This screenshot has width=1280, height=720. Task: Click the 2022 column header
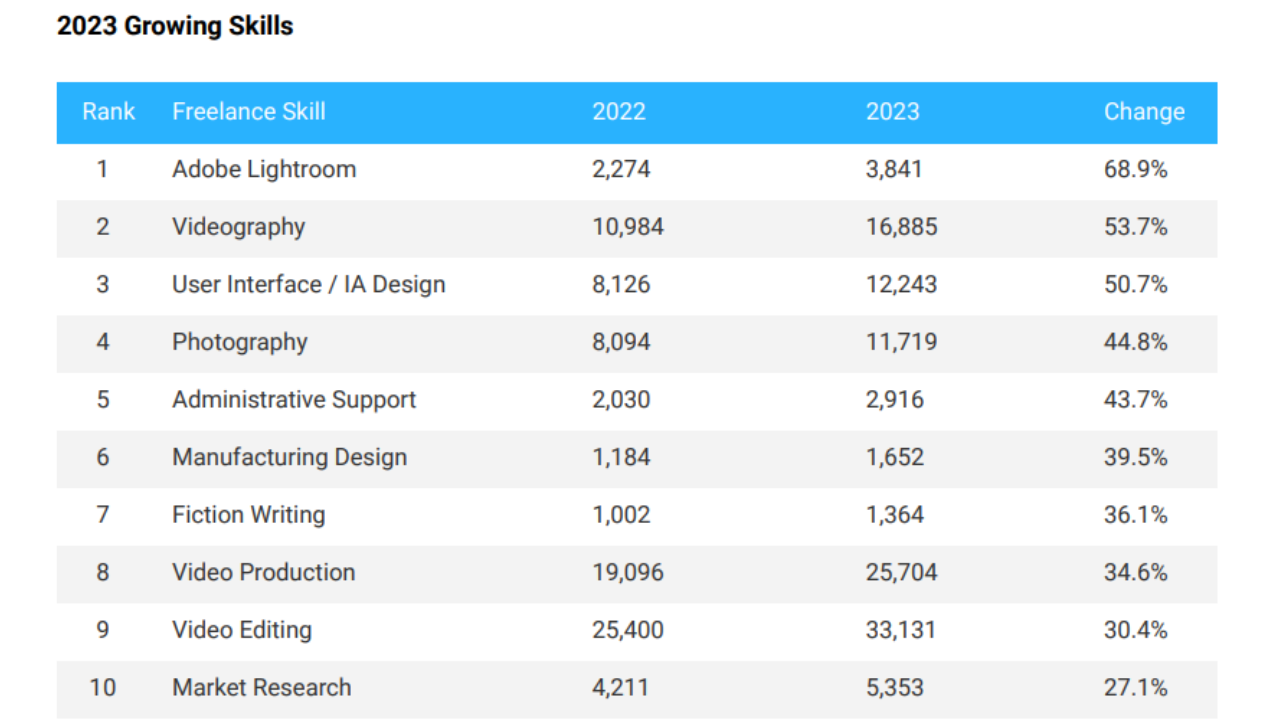[x=619, y=111]
